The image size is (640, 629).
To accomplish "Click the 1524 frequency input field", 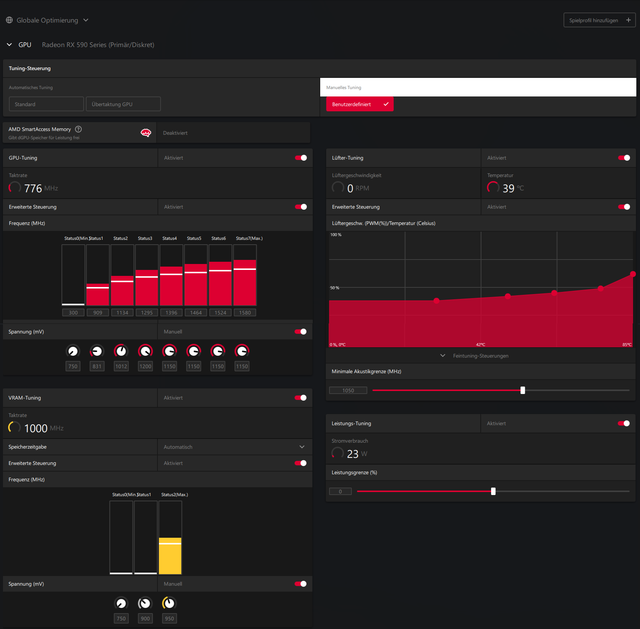I will click(x=220, y=313).
